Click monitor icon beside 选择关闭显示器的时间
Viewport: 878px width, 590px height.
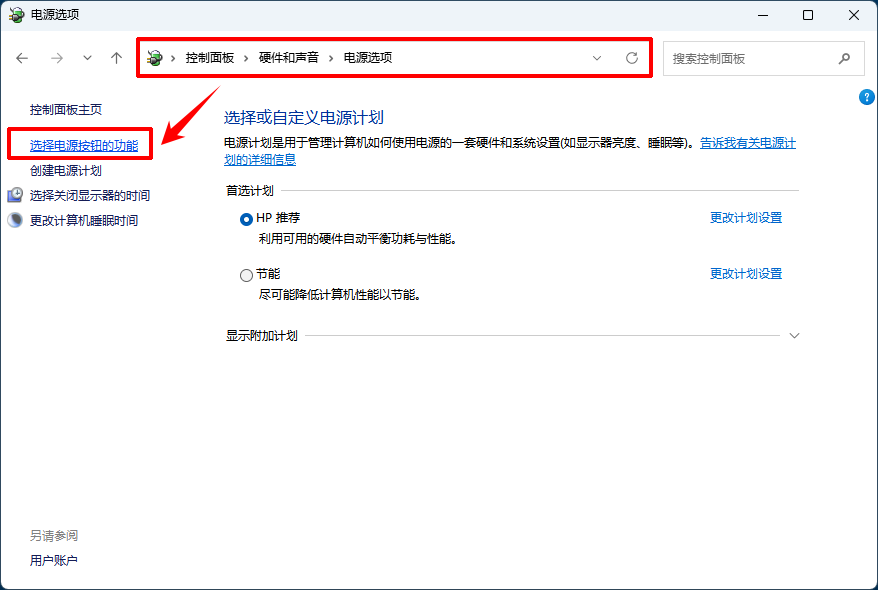point(15,195)
